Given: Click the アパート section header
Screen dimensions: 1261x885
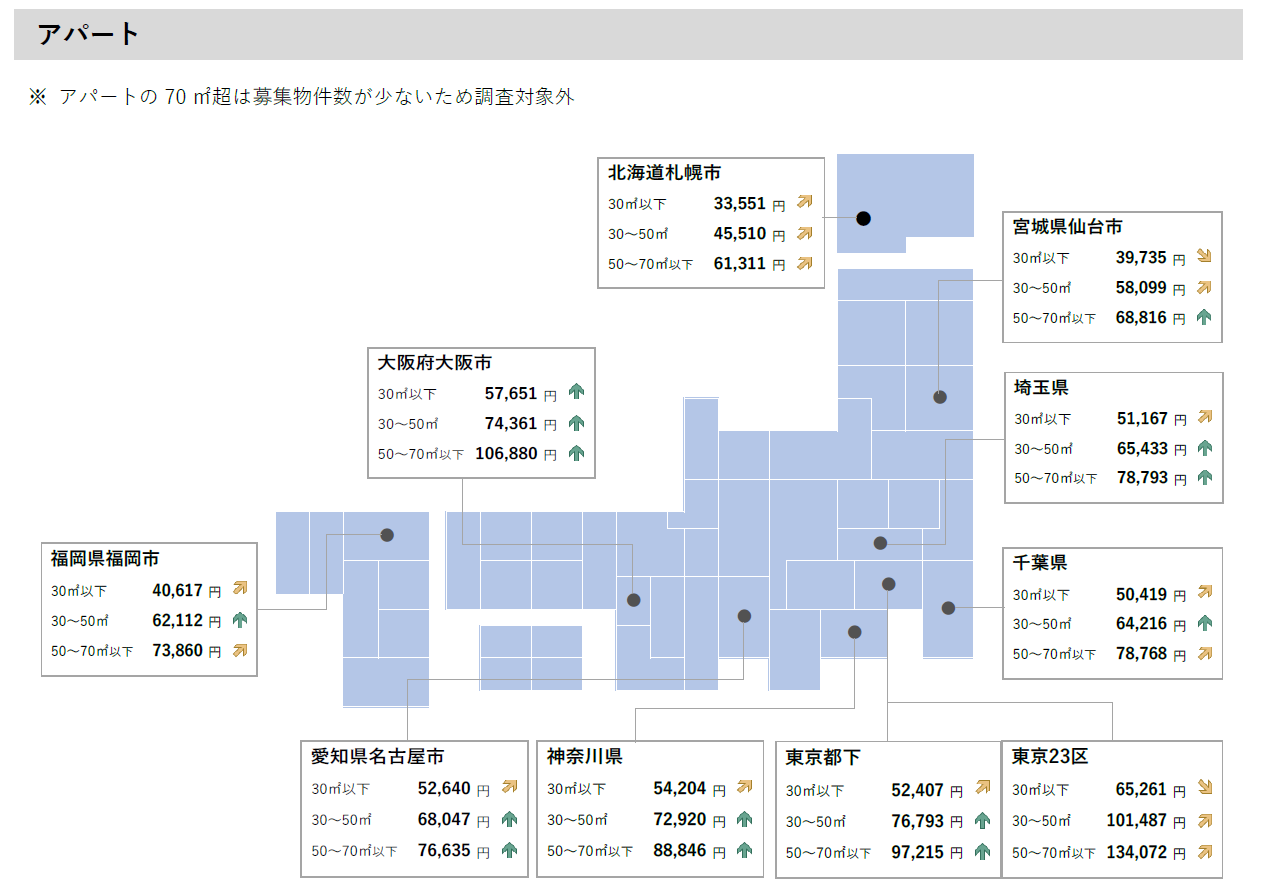Looking at the screenshot, I should [88, 34].
